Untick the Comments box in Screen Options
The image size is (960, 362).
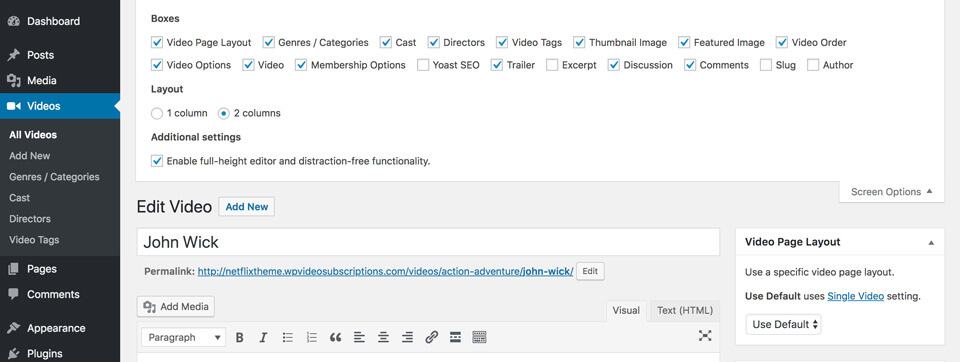pyautogui.click(x=690, y=65)
